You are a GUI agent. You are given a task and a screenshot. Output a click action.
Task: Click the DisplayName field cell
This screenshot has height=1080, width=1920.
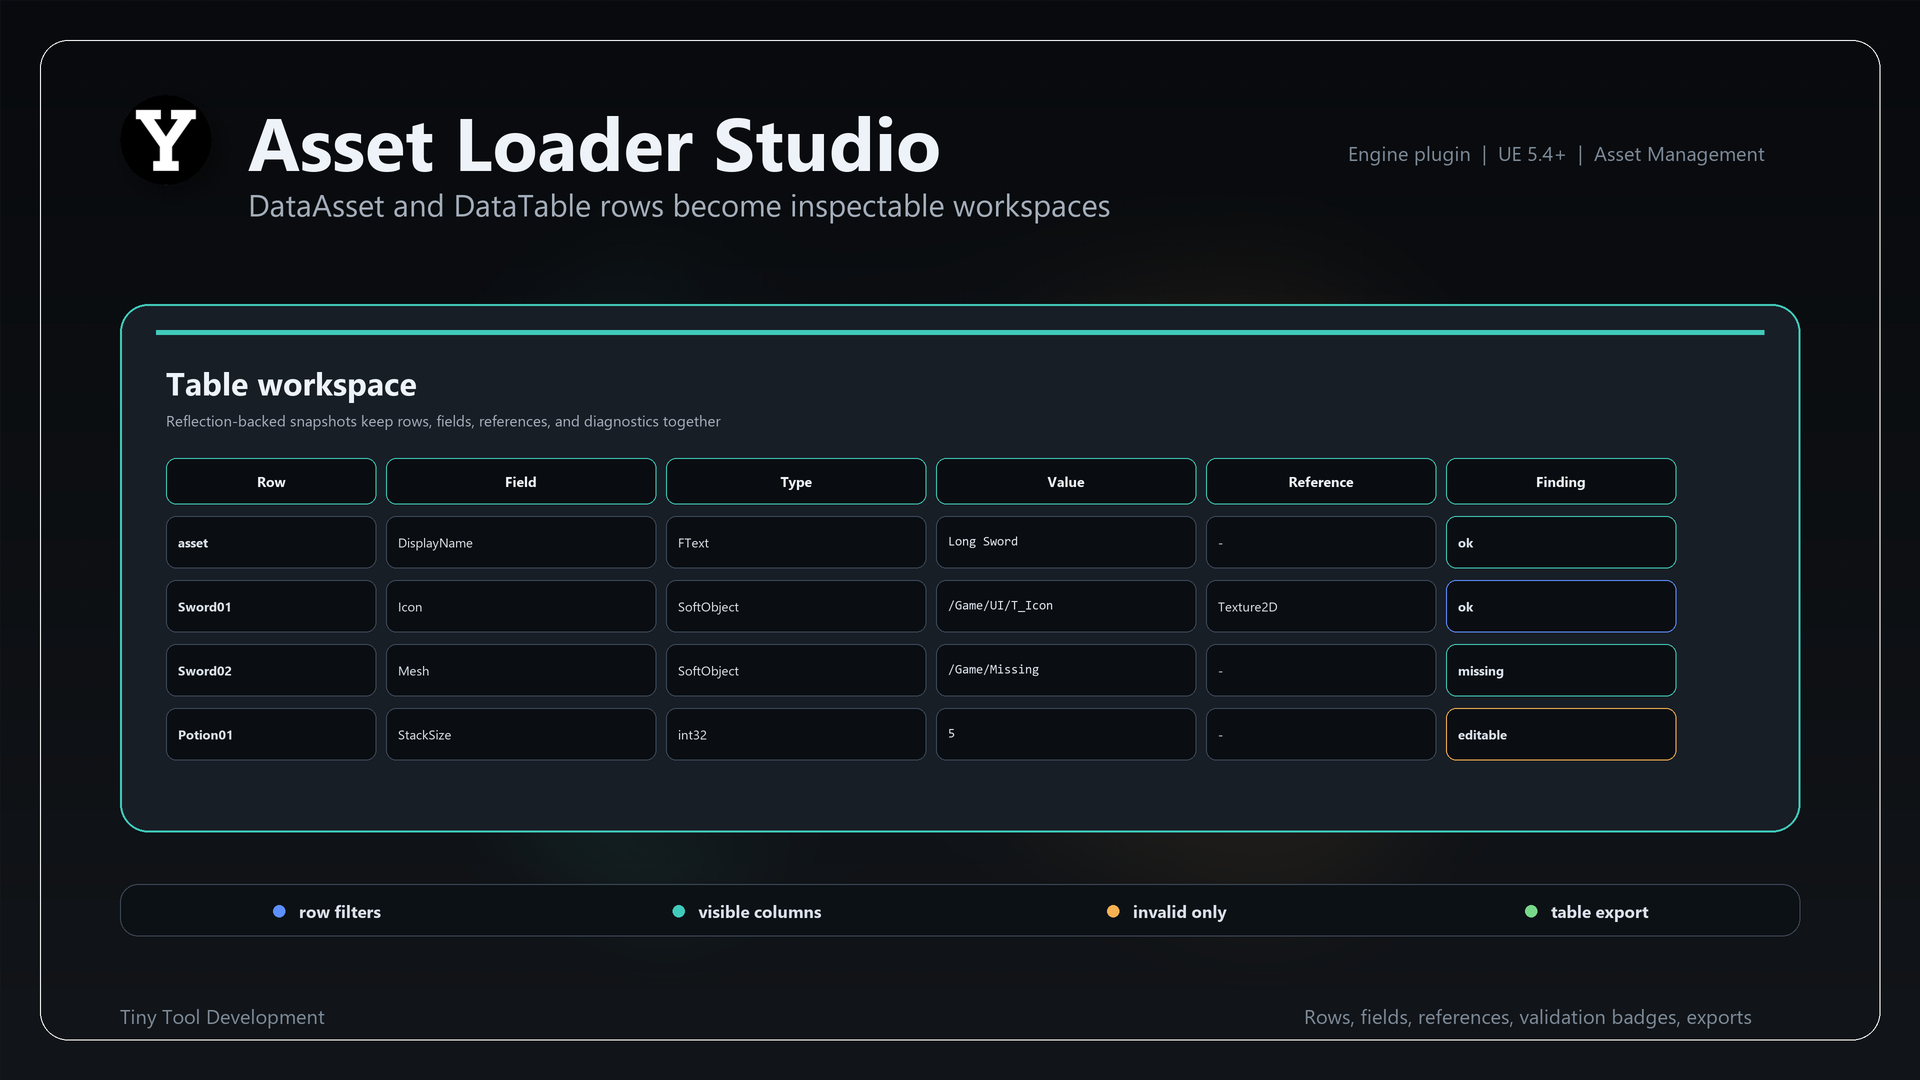[521, 542]
